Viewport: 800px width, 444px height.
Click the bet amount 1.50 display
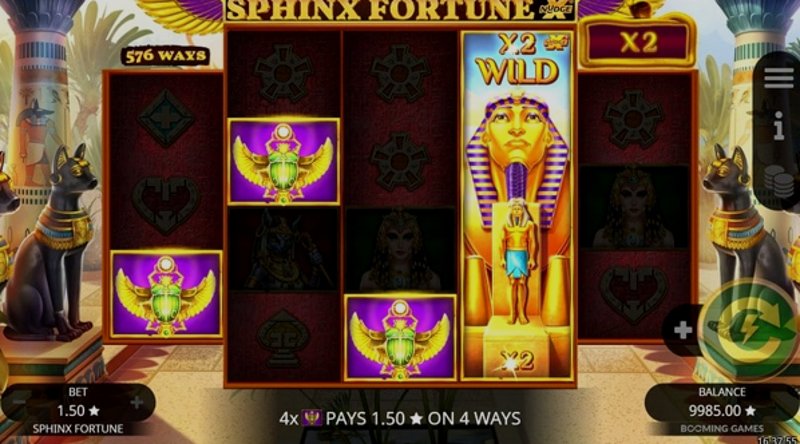pyautogui.click(x=78, y=411)
